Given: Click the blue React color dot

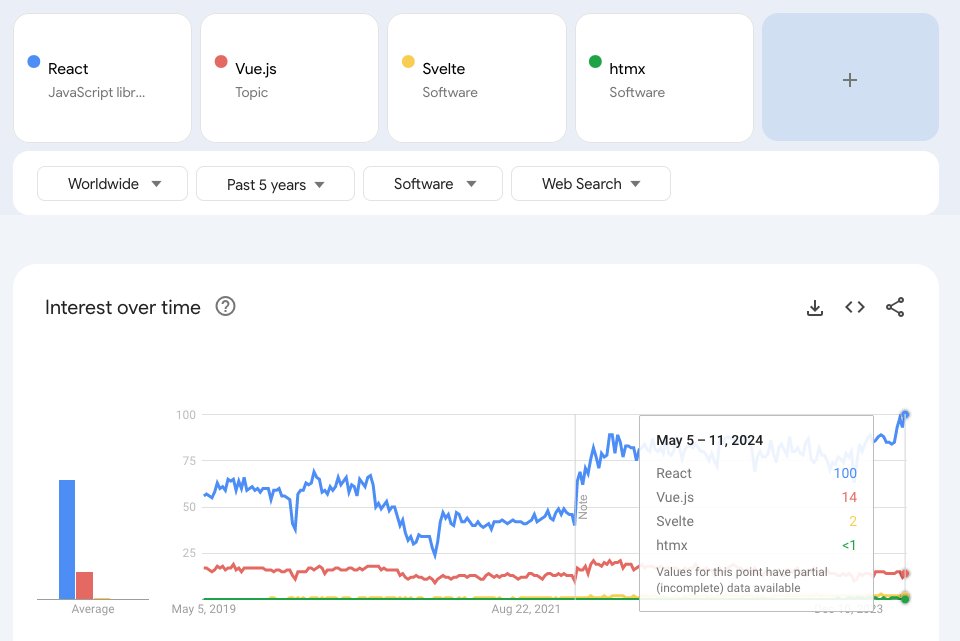Looking at the screenshot, I should [x=34, y=61].
